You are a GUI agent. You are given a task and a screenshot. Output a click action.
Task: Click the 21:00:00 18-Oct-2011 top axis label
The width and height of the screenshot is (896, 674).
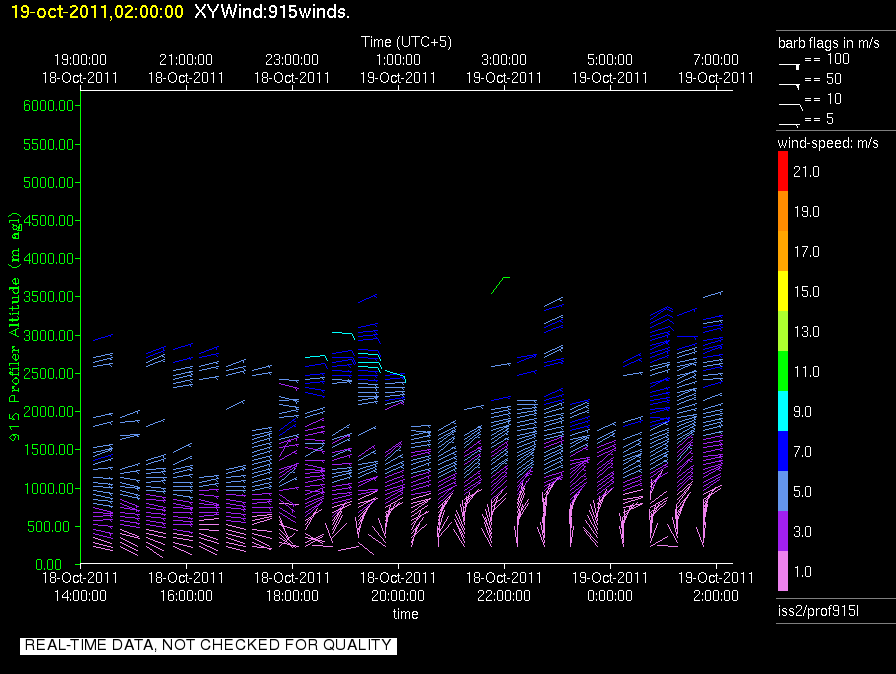point(186,69)
